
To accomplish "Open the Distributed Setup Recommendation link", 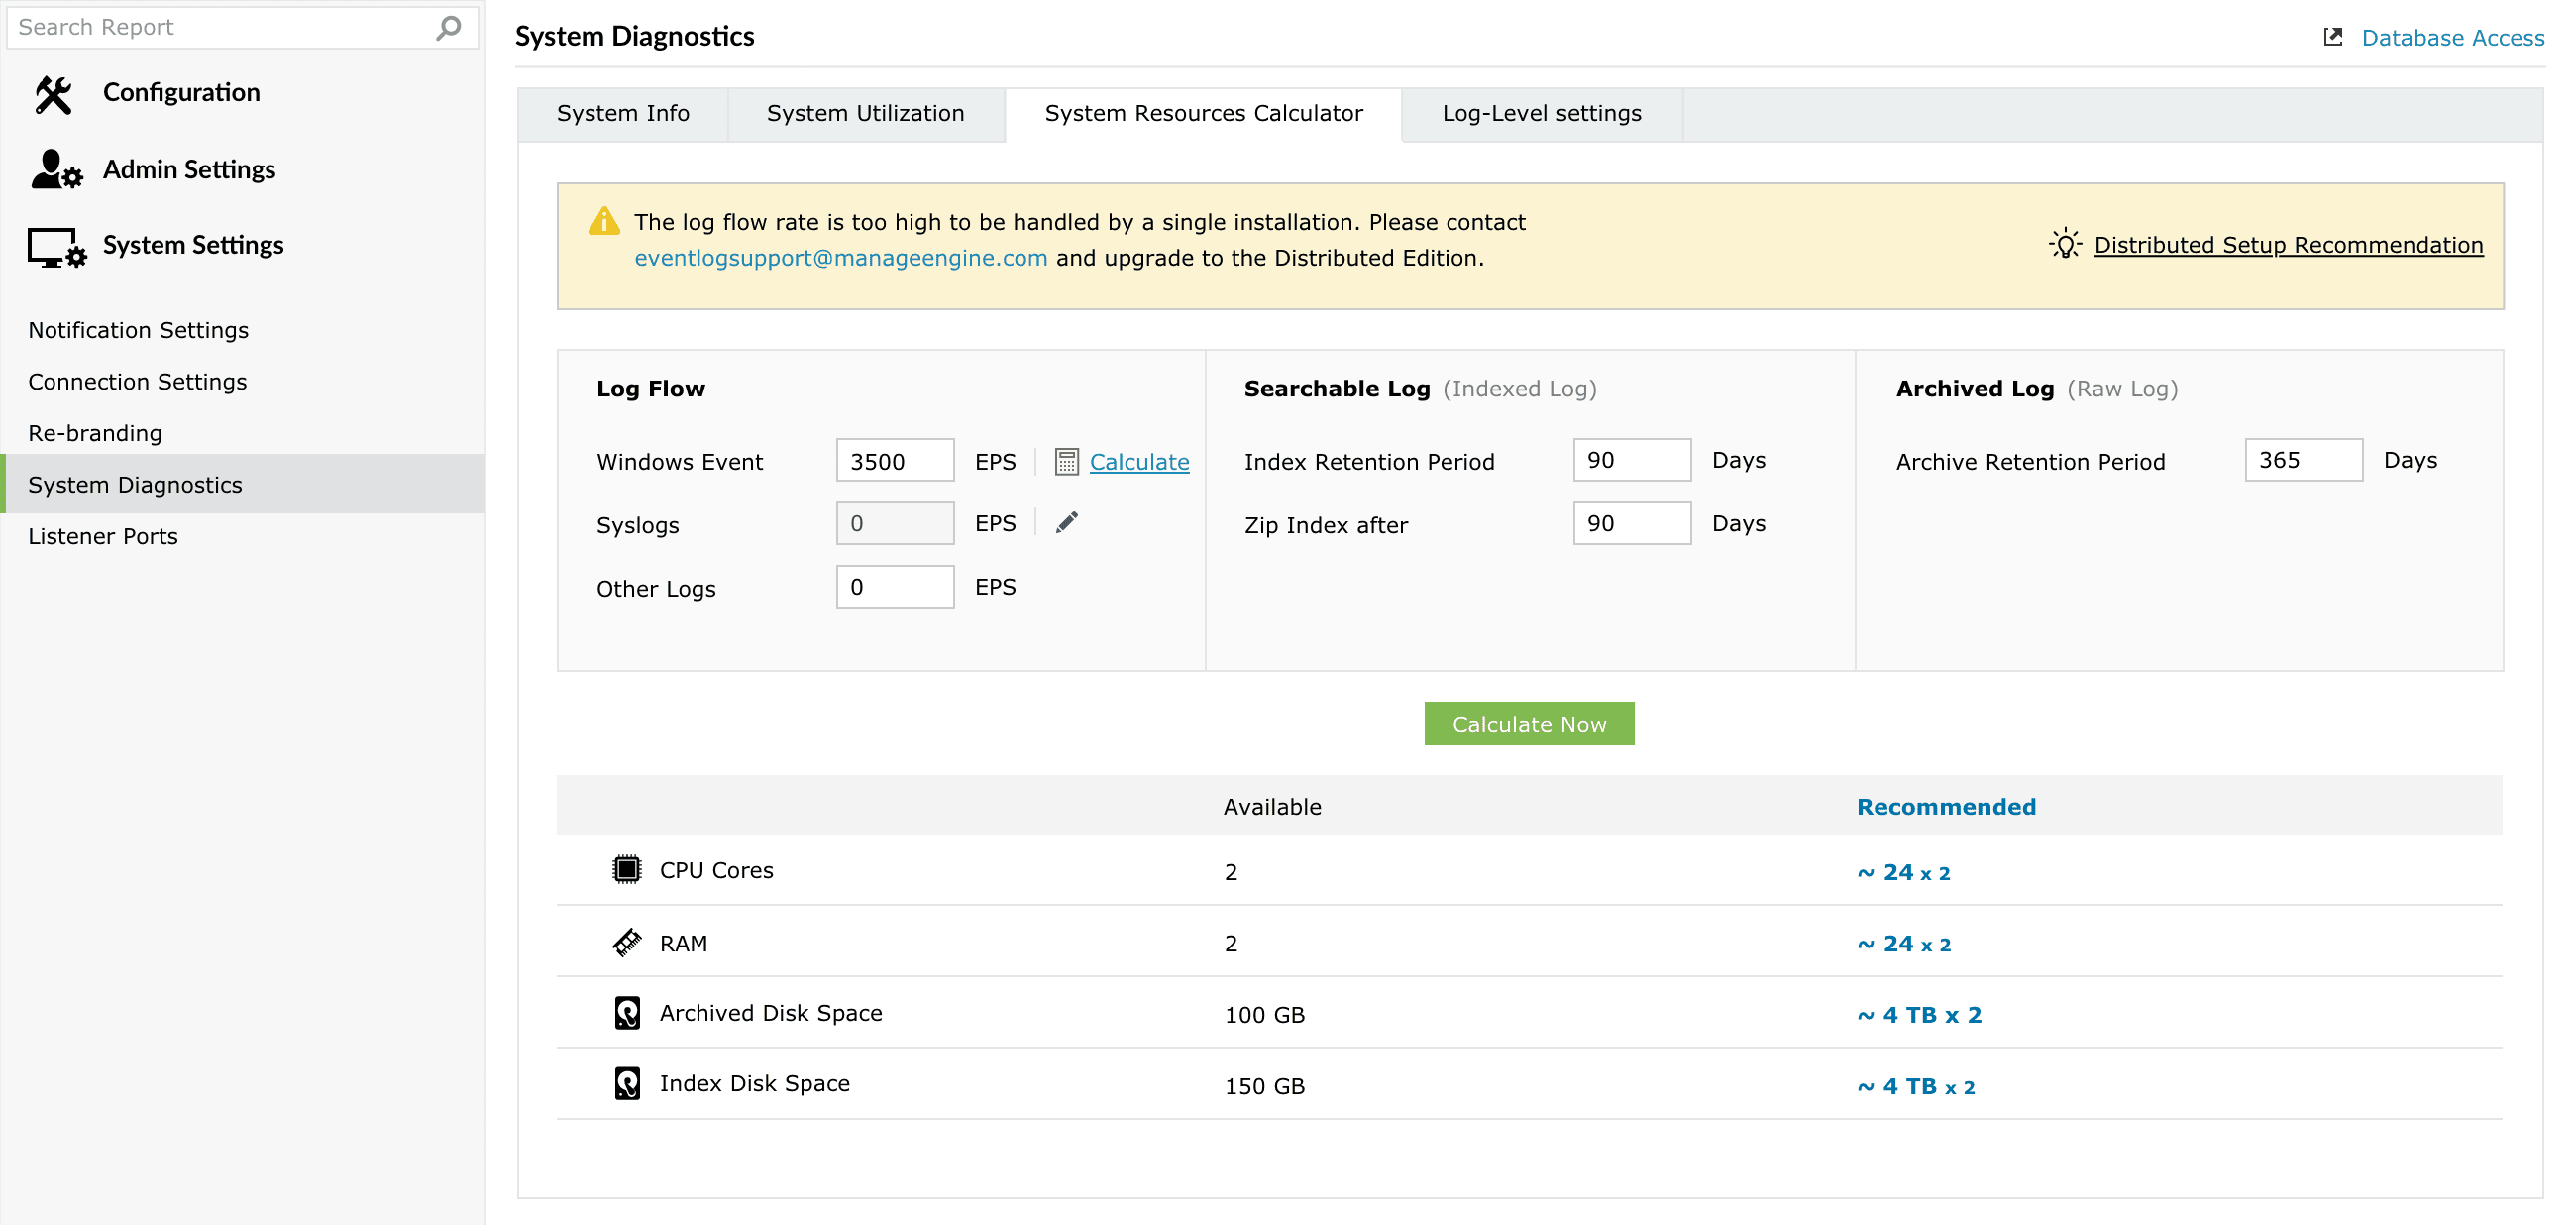I will [2288, 245].
